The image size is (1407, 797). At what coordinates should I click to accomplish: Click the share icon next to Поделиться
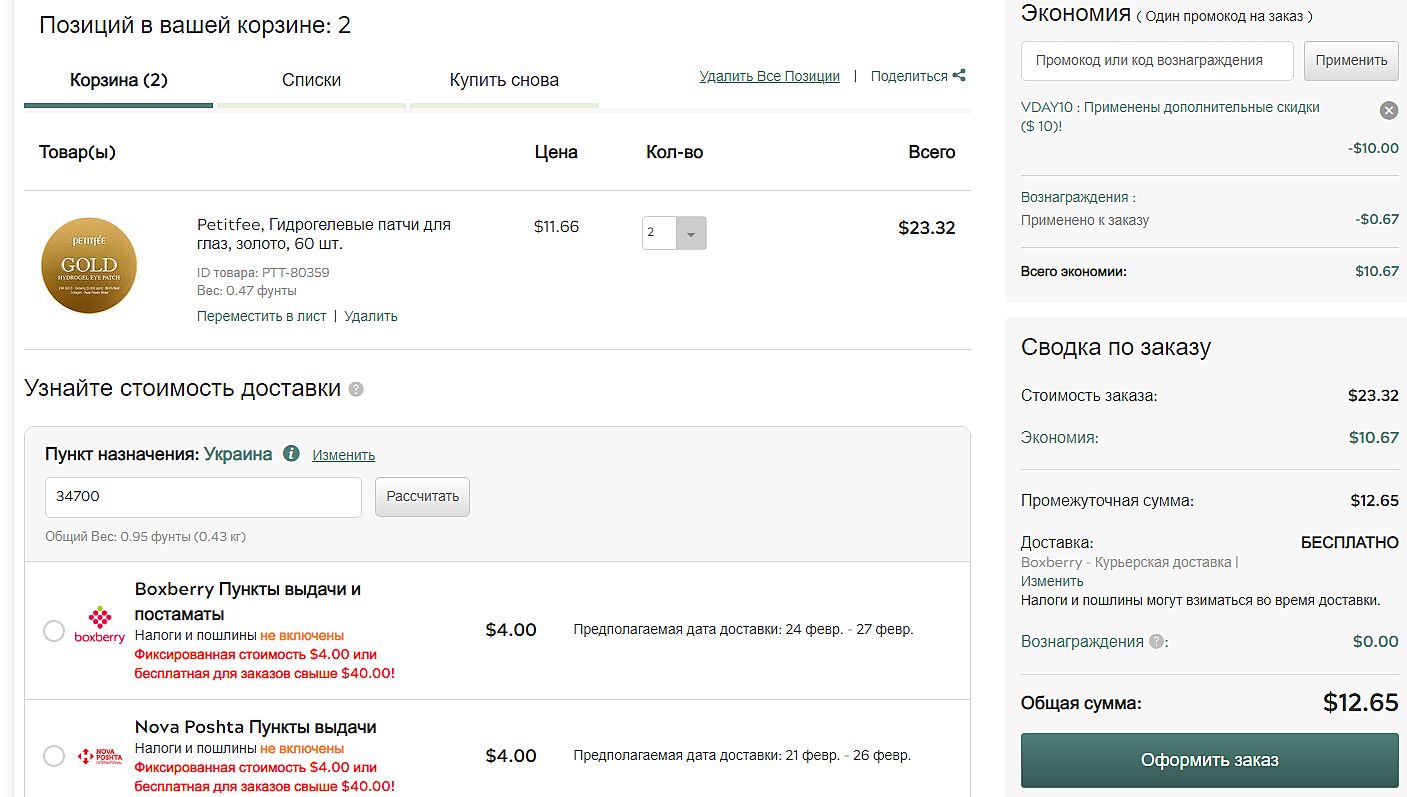click(959, 76)
